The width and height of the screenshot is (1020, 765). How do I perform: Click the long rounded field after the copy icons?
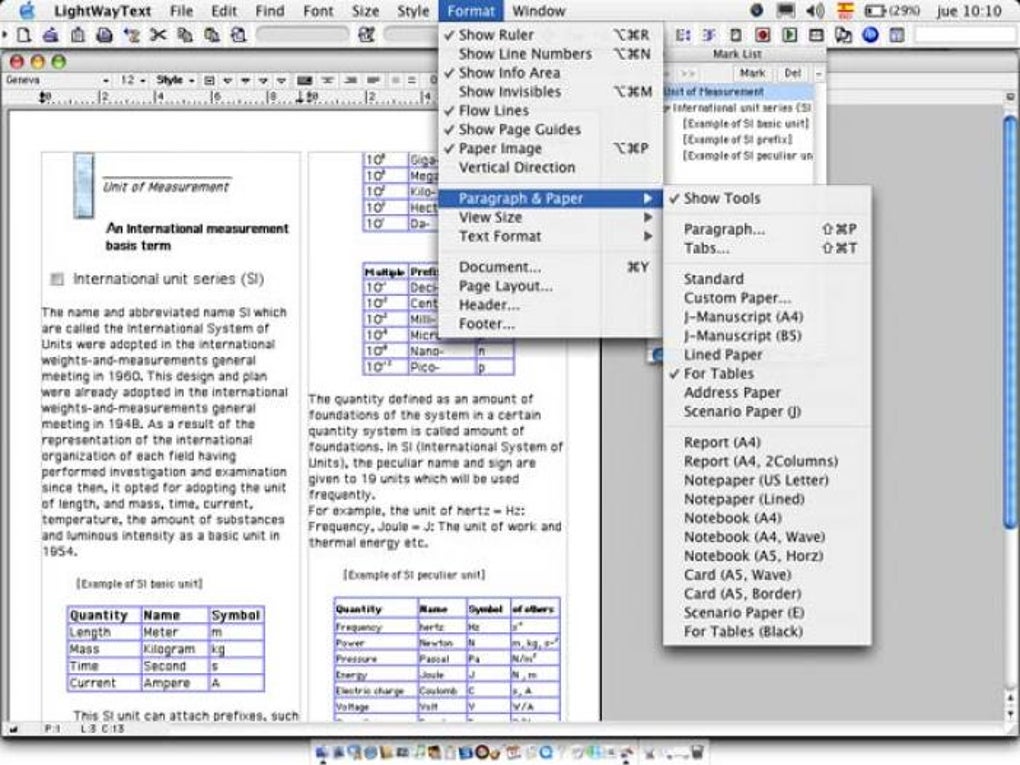302,34
